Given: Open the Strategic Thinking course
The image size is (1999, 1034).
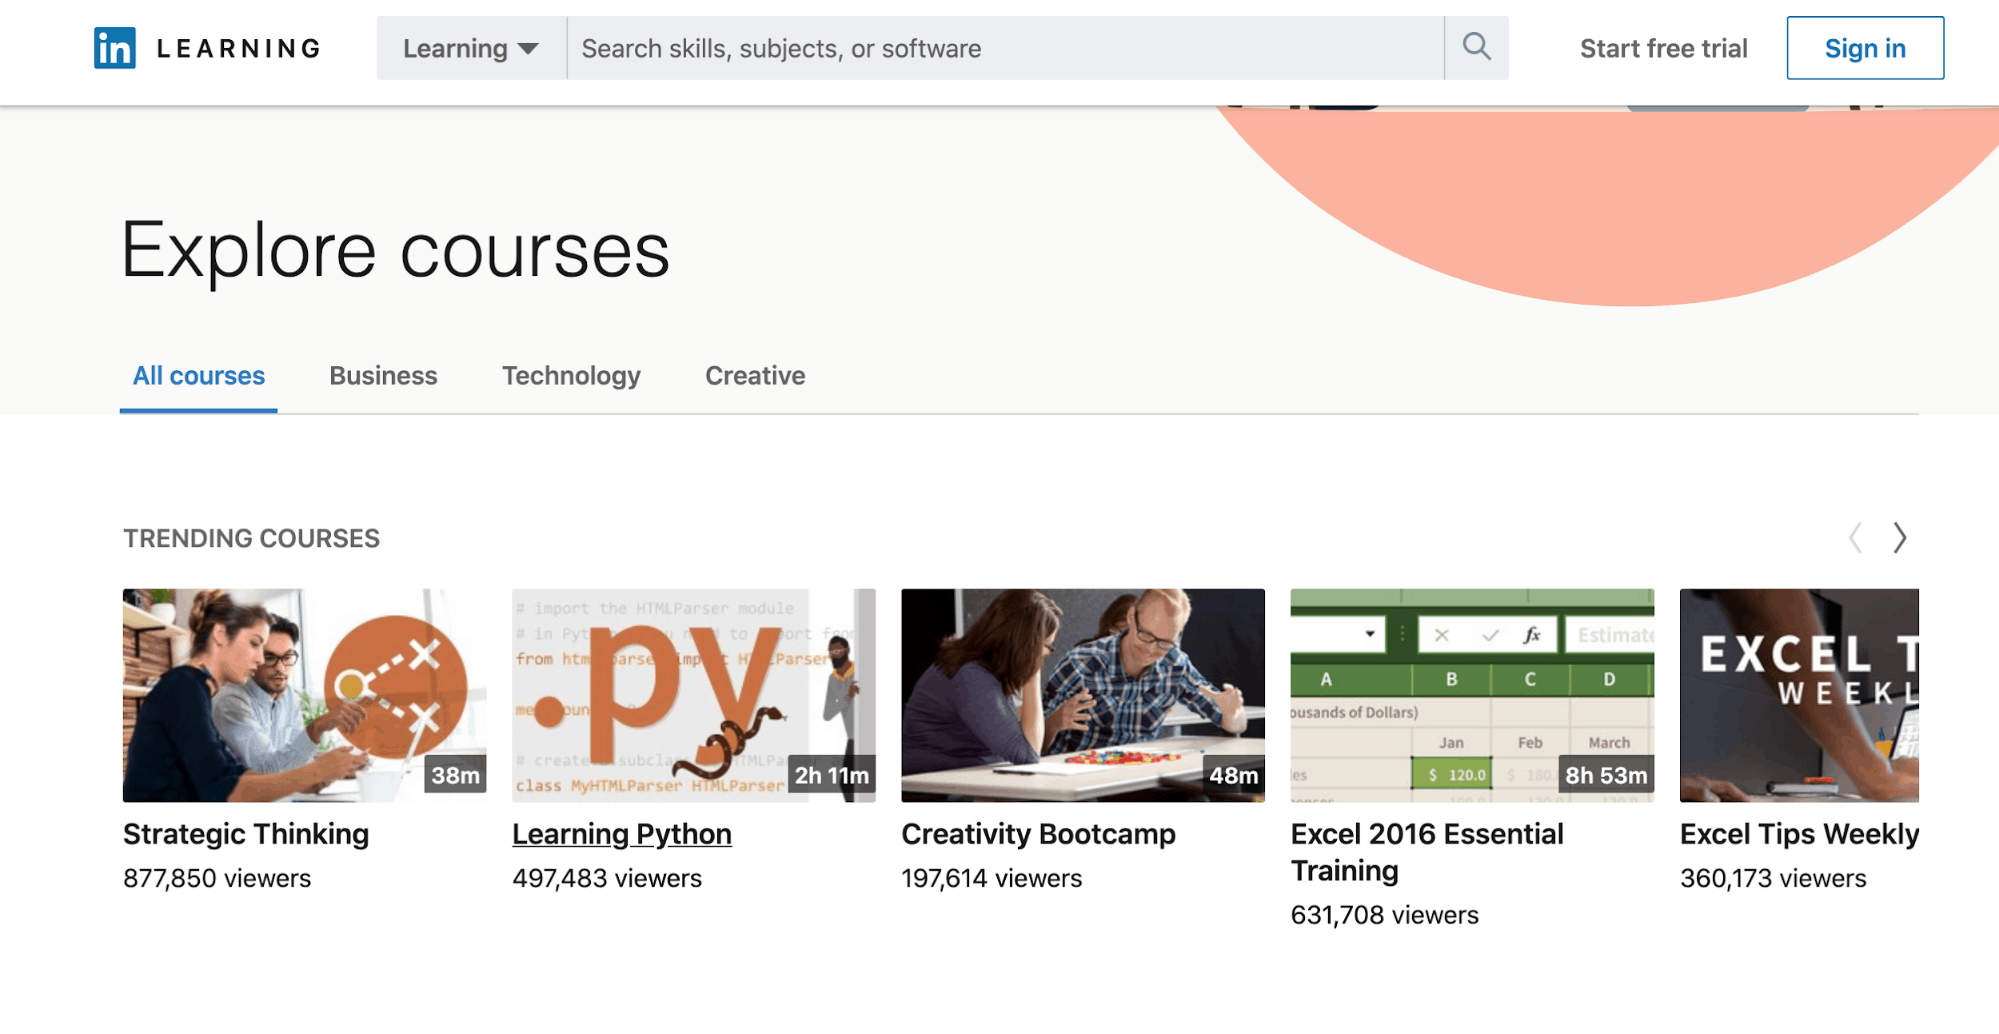Looking at the screenshot, I should 246,834.
